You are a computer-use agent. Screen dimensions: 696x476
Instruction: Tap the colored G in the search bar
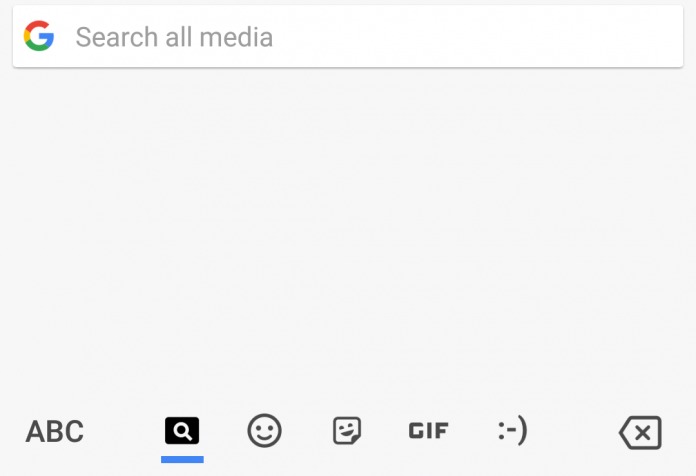[x=39, y=38]
